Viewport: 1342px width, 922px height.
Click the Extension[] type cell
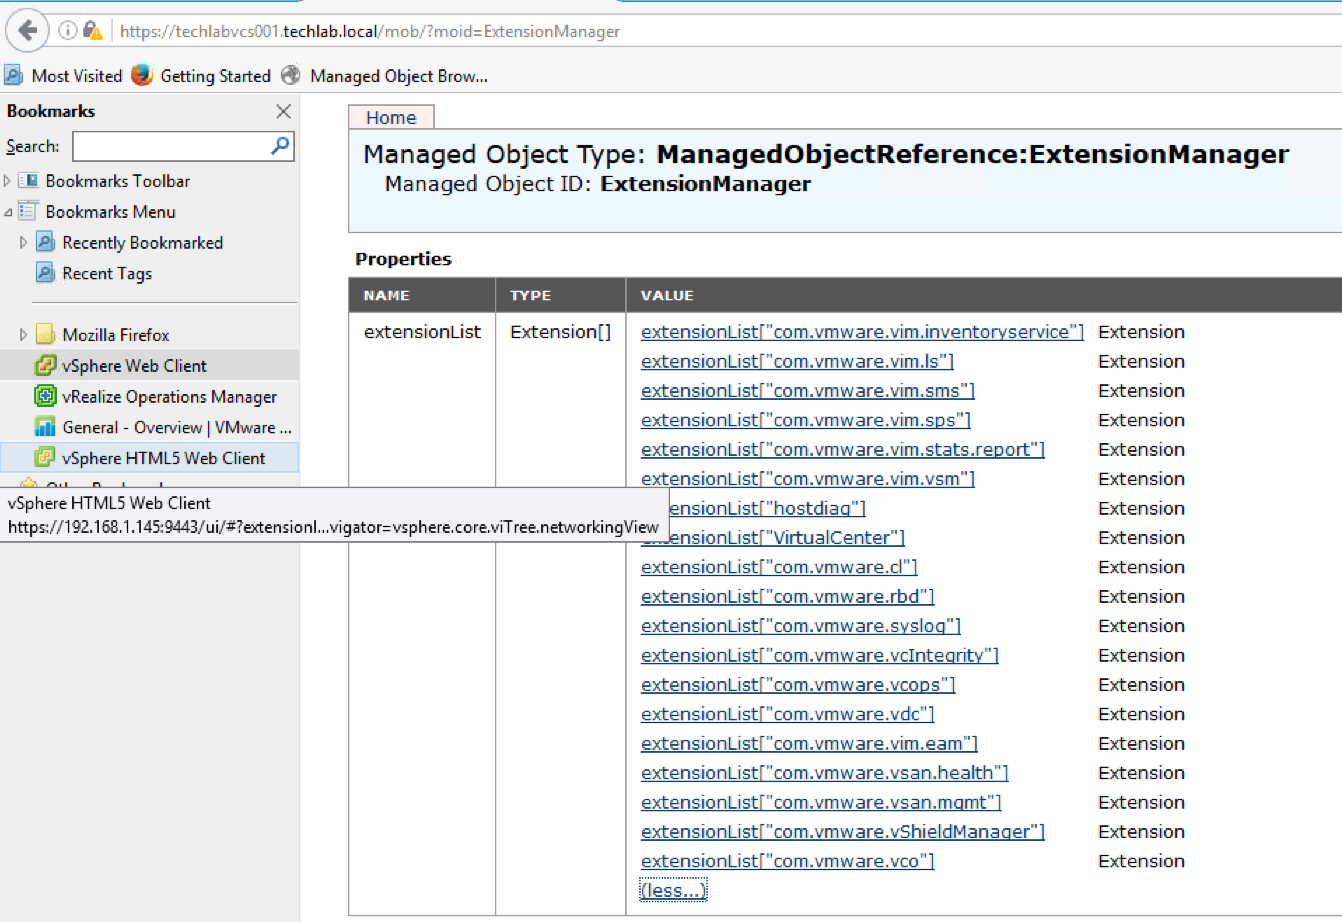tap(560, 332)
